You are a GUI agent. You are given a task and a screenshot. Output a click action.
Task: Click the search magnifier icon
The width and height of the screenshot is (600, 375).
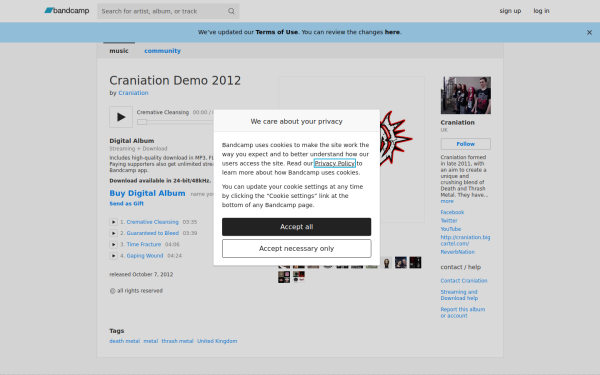coord(231,11)
